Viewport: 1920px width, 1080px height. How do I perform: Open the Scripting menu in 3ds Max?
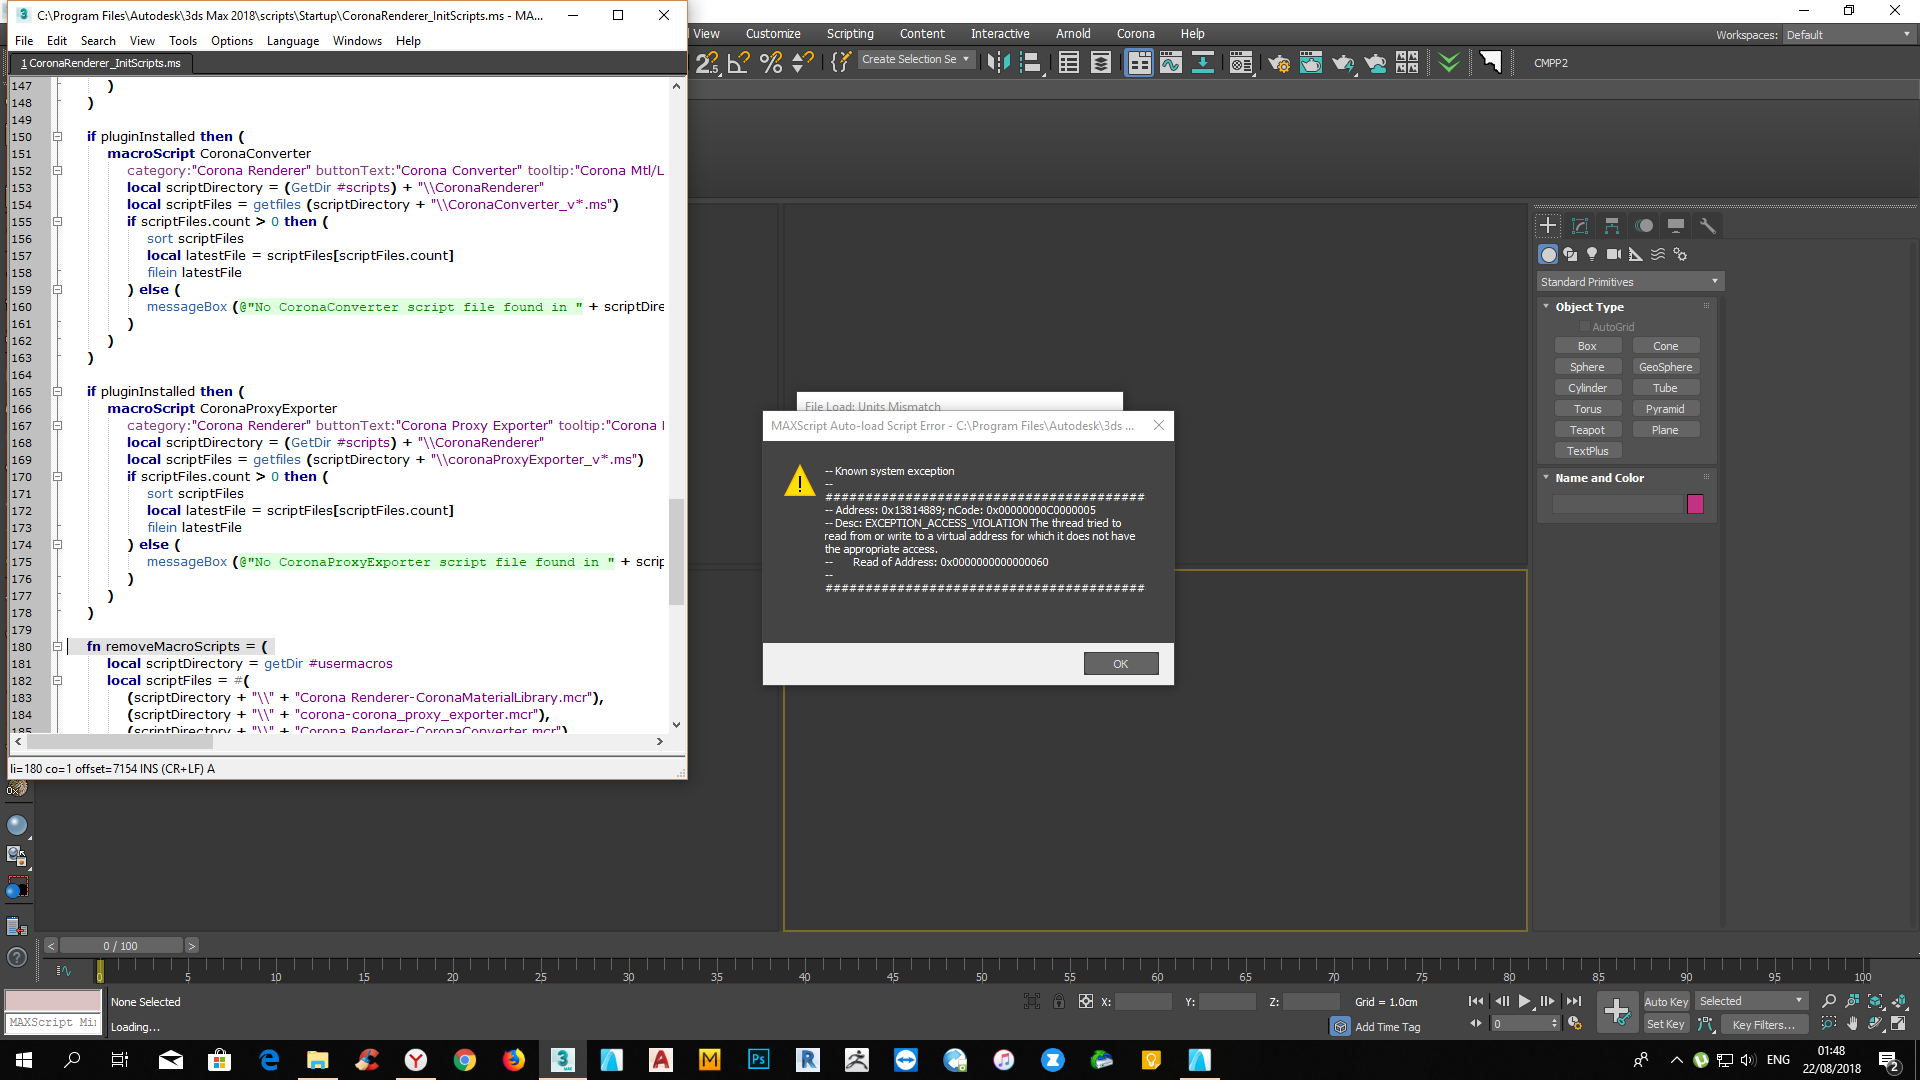[x=850, y=34]
